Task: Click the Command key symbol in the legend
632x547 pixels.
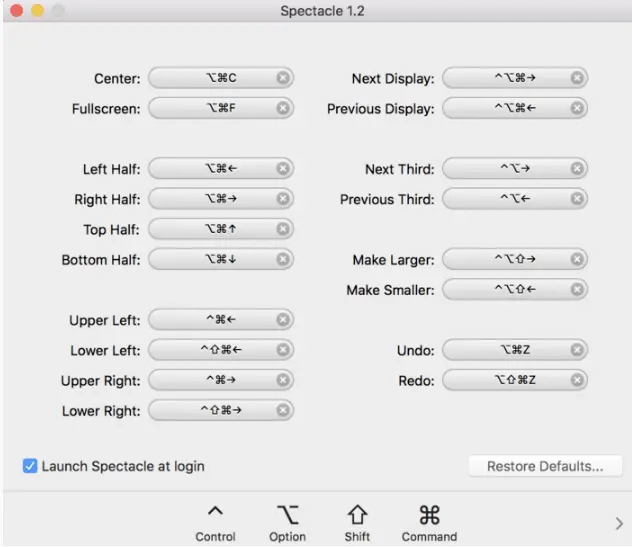Action: (429, 515)
